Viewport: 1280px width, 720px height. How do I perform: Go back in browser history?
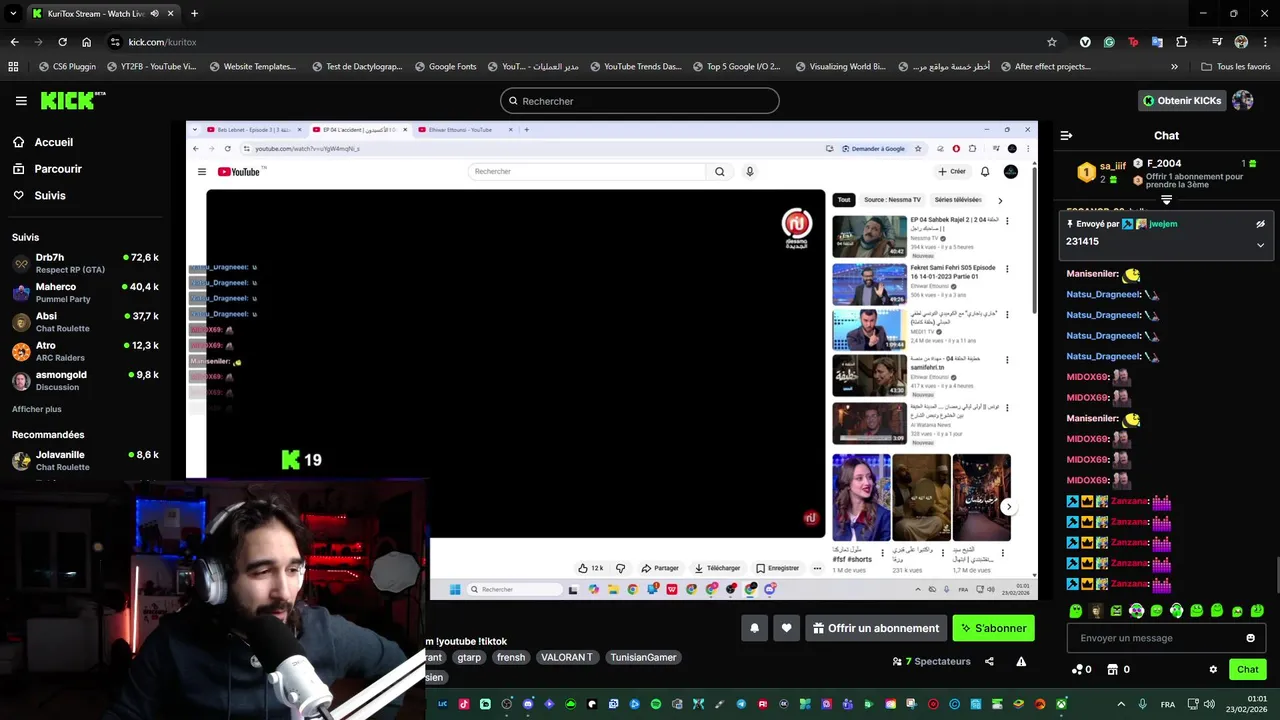pyautogui.click(x=14, y=42)
